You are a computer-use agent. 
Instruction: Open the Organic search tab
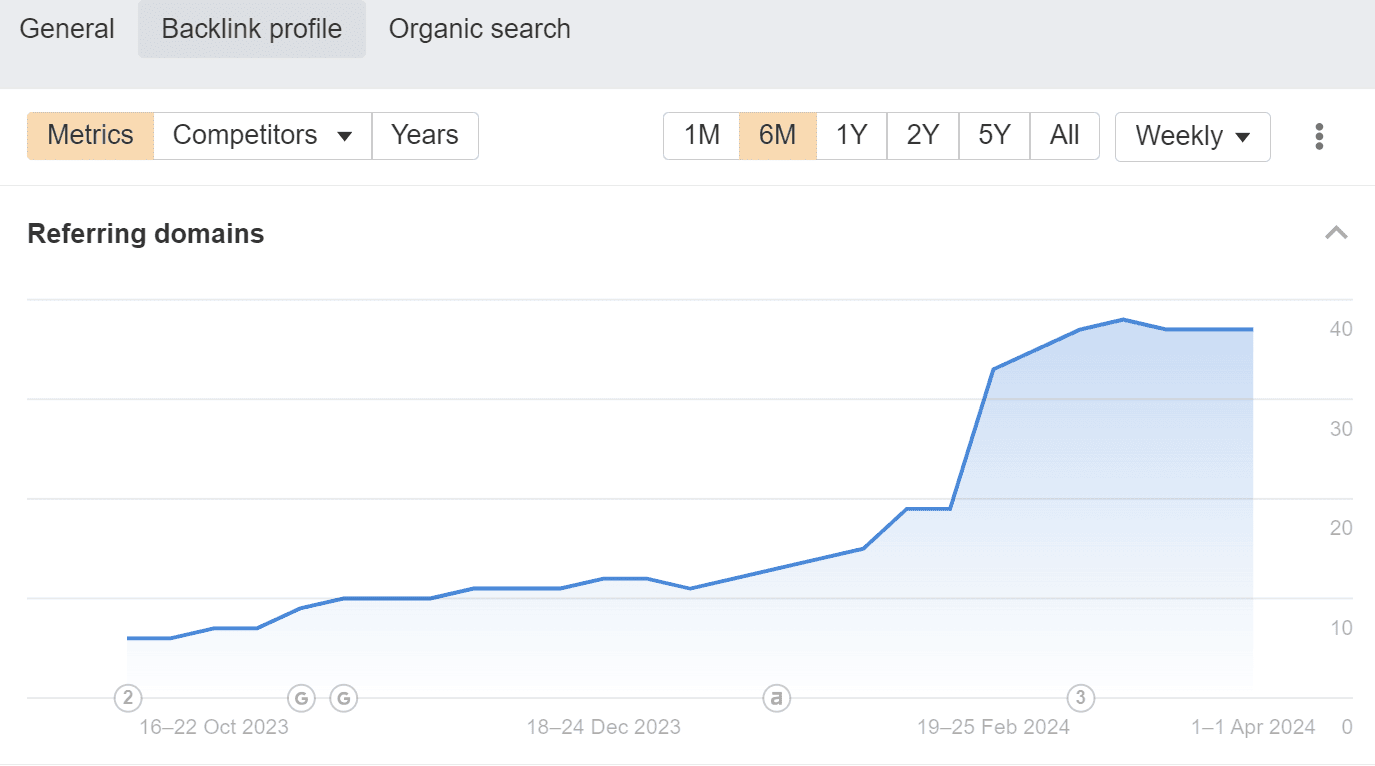480,29
